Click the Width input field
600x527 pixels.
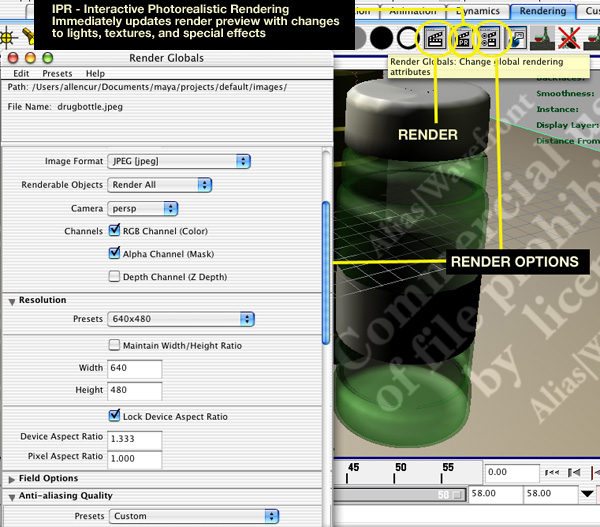pyautogui.click(x=134, y=368)
